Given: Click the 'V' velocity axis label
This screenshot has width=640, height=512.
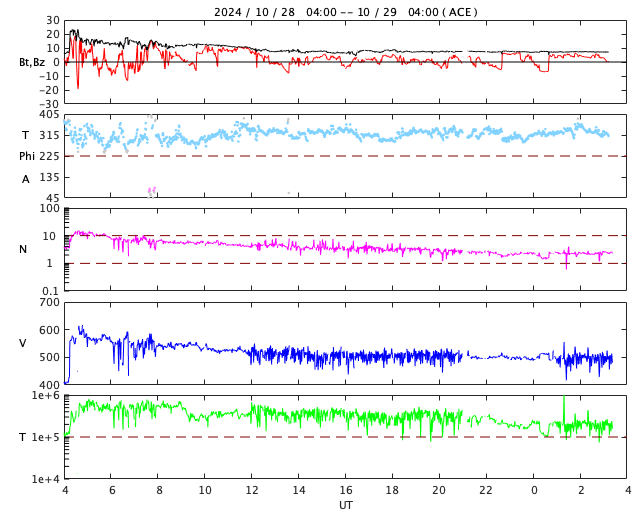Looking at the screenshot, I should pyautogui.click(x=23, y=343).
